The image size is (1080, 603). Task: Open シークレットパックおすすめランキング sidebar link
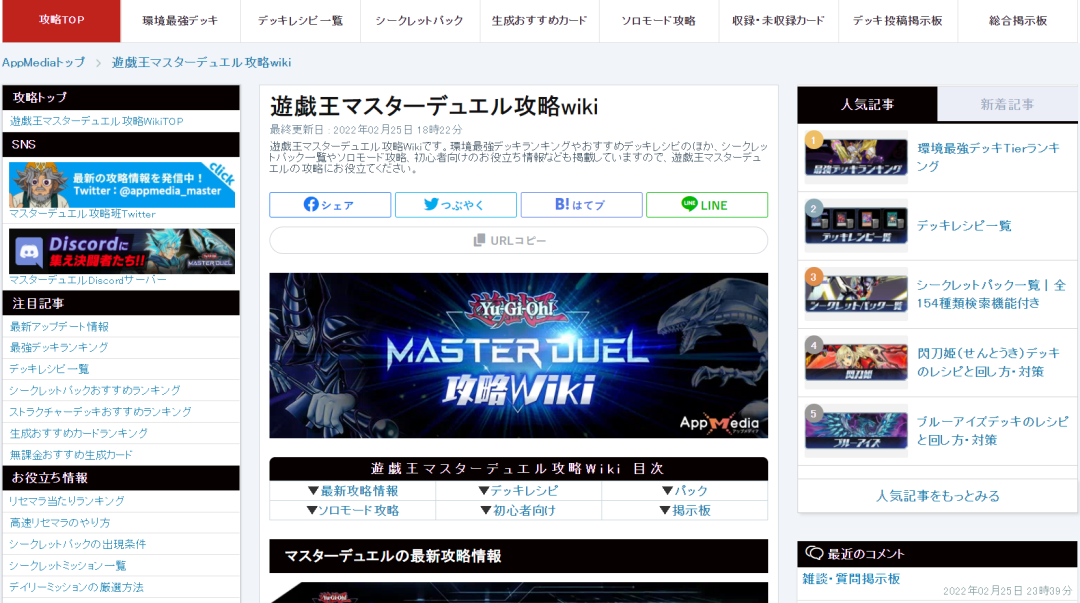click(x=95, y=390)
